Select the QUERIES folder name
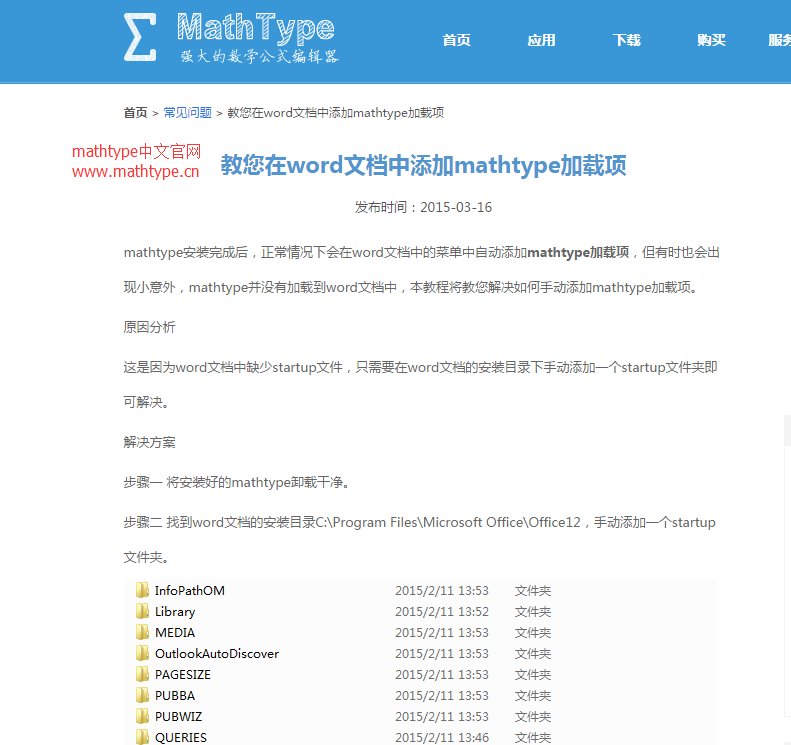Viewport: 791px width, 745px height. (x=181, y=737)
